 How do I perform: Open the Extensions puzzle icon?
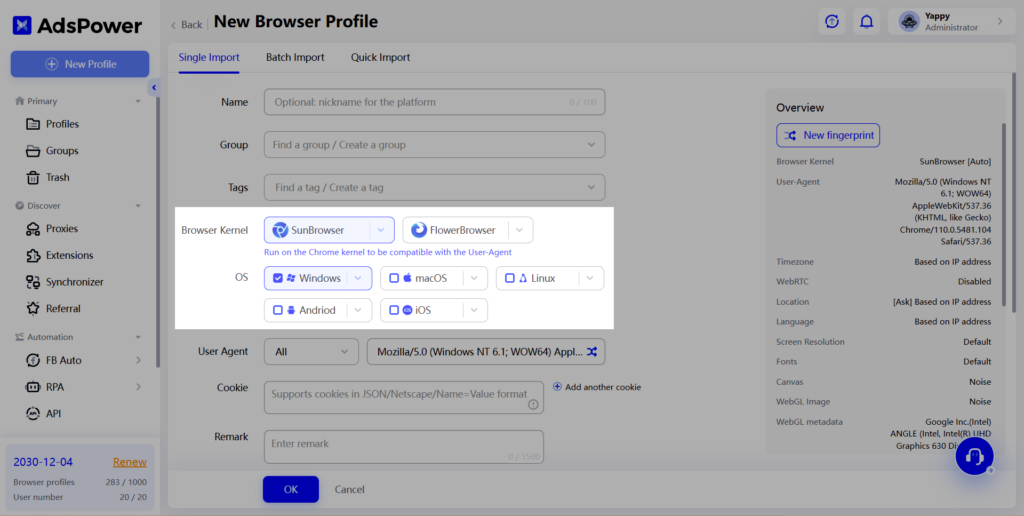coord(33,255)
